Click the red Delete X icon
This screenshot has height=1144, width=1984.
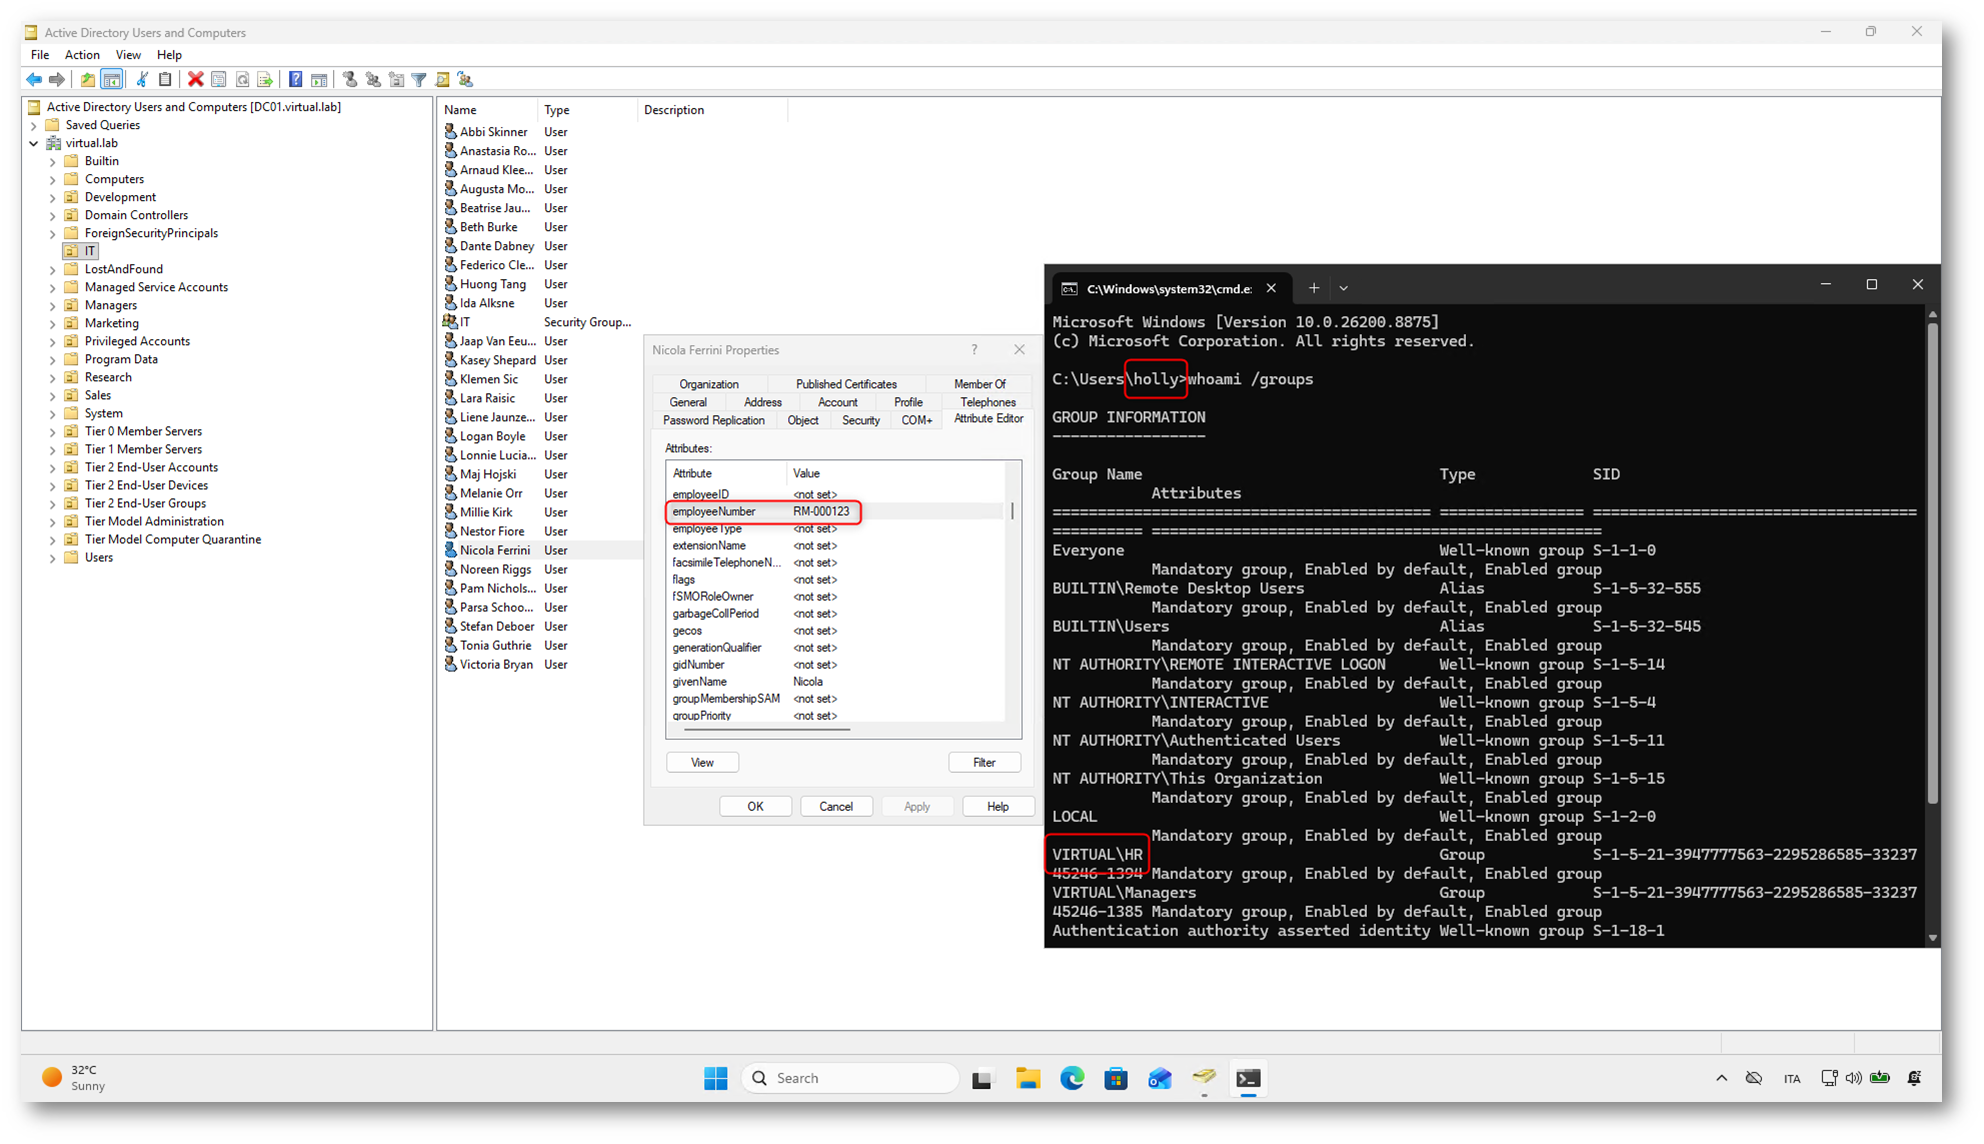coord(196,79)
